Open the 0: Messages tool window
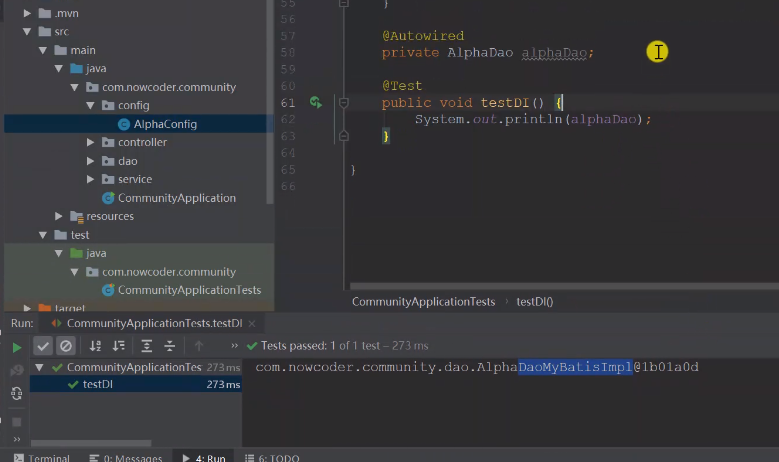 click(126, 458)
